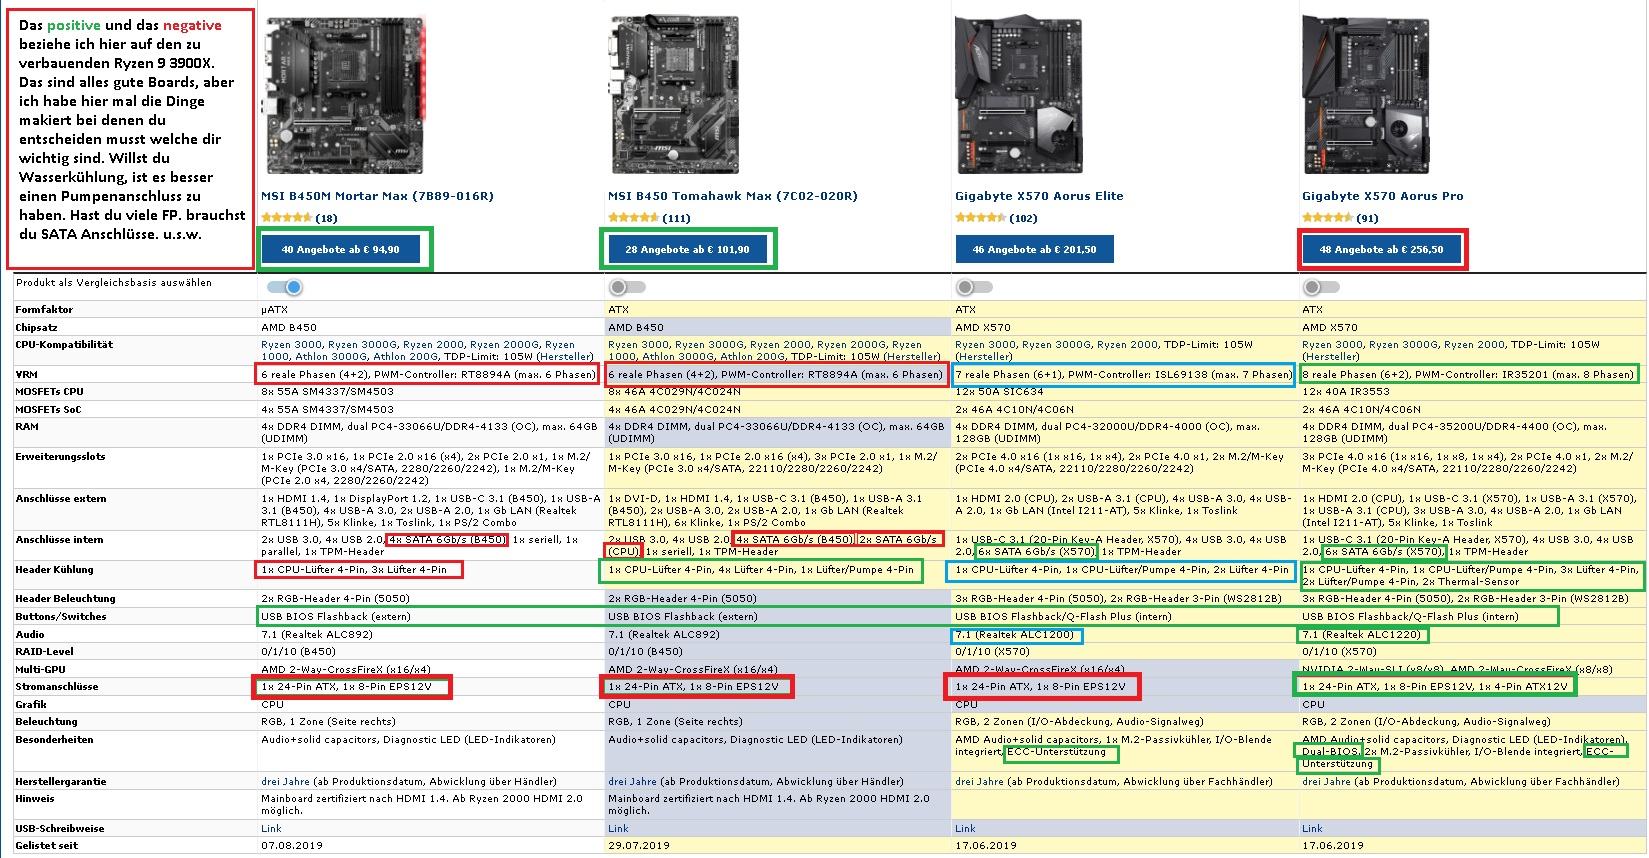Click the 'Header Kühlung' row label
Screen dimensions: 1649x858
point(54,570)
